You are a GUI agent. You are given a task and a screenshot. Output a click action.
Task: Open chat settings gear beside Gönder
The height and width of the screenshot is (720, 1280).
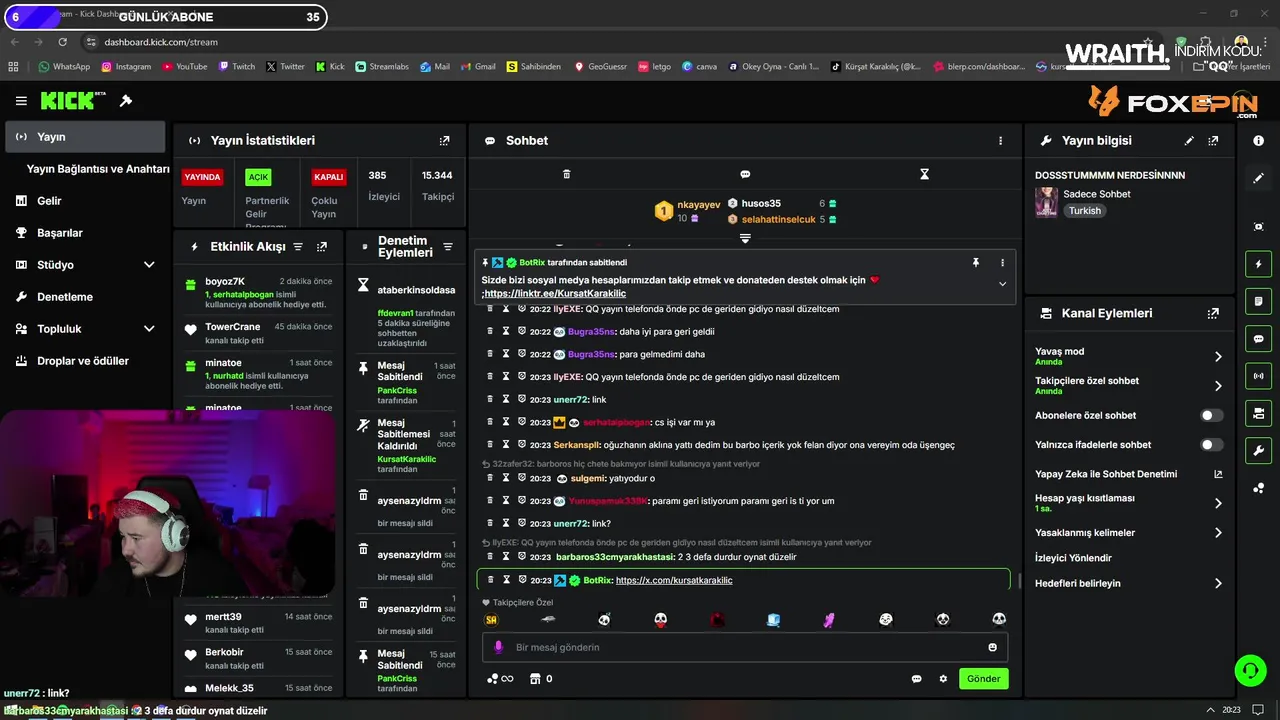coord(942,679)
